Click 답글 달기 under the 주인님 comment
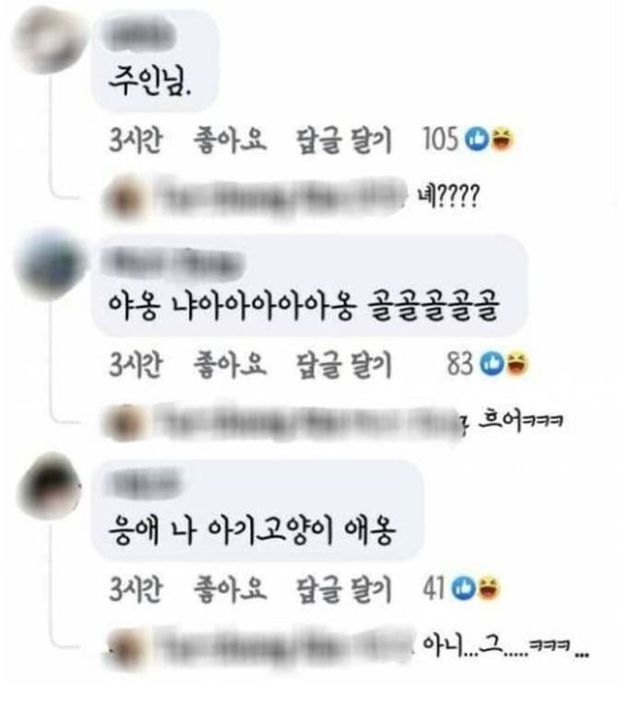 [x=343, y=140]
